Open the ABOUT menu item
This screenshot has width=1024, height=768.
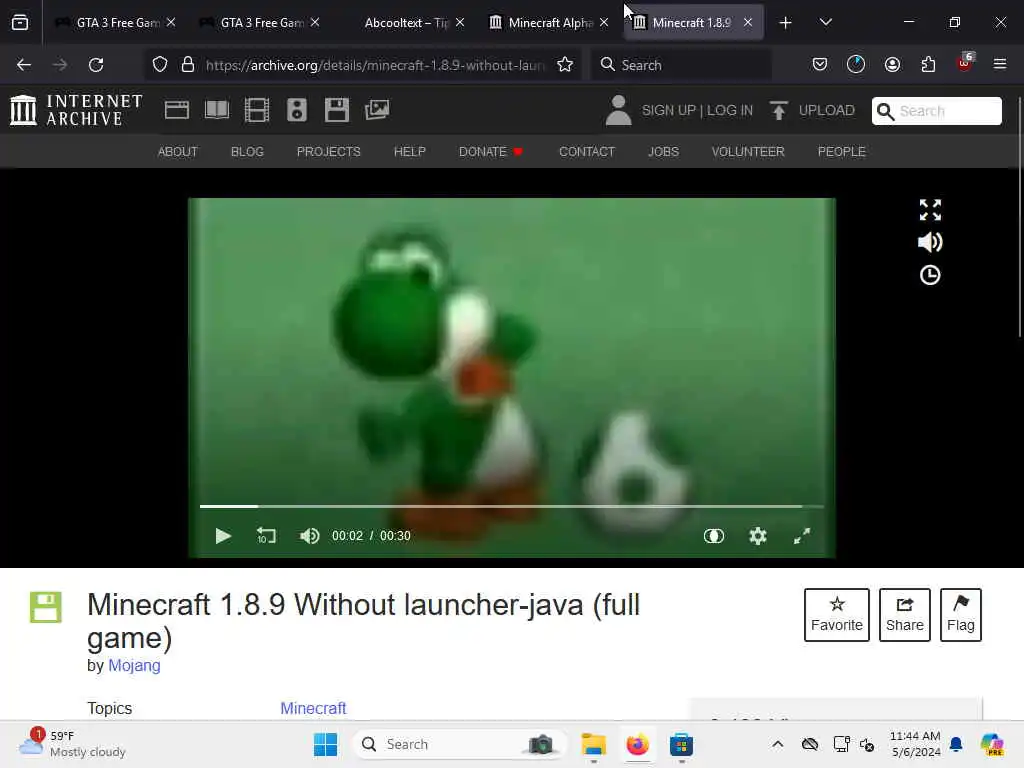[178, 152]
